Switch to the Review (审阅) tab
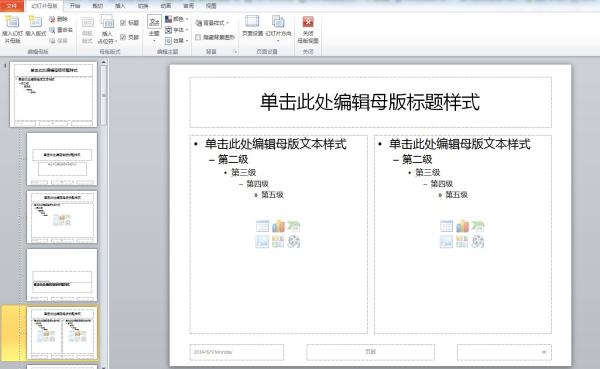The image size is (600, 369). tap(188, 6)
